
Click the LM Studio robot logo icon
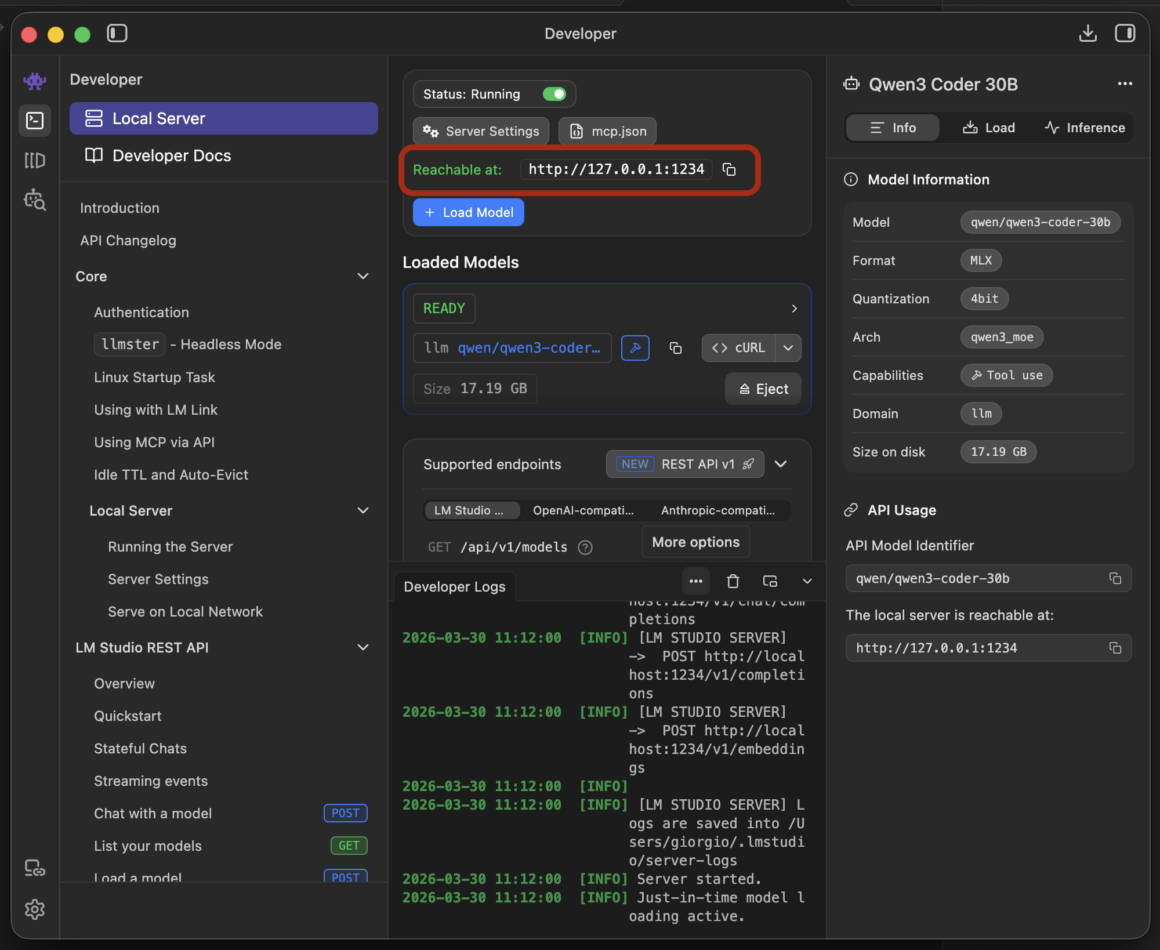coord(34,81)
